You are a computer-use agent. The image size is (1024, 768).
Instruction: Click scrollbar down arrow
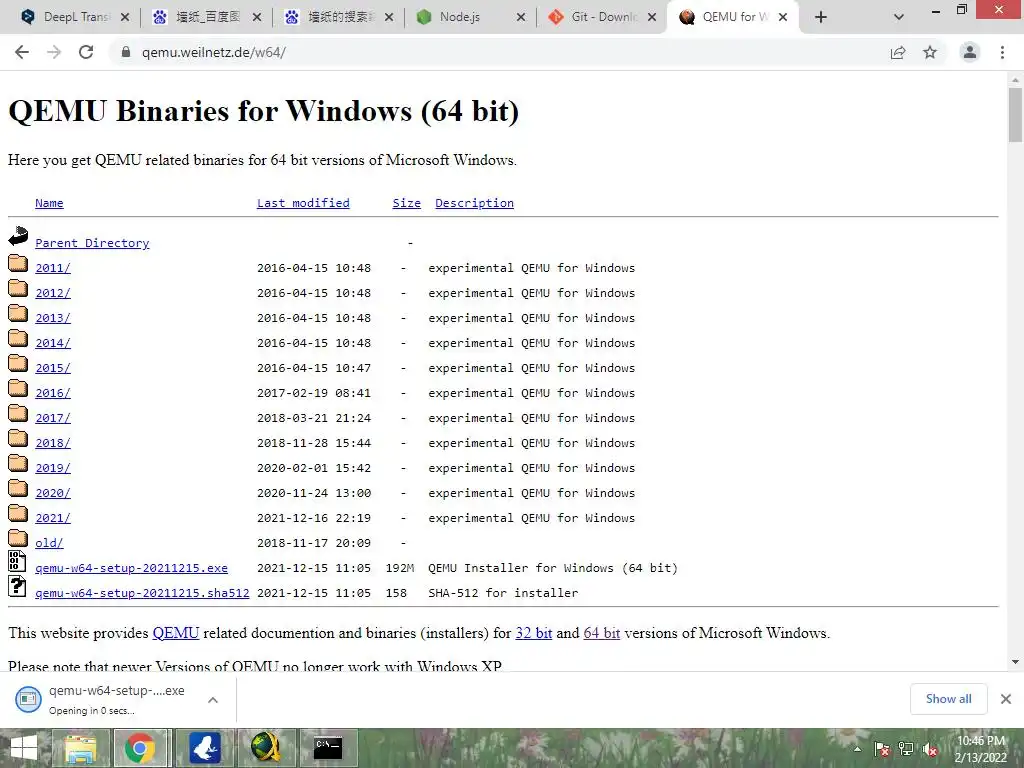tap(1015, 662)
